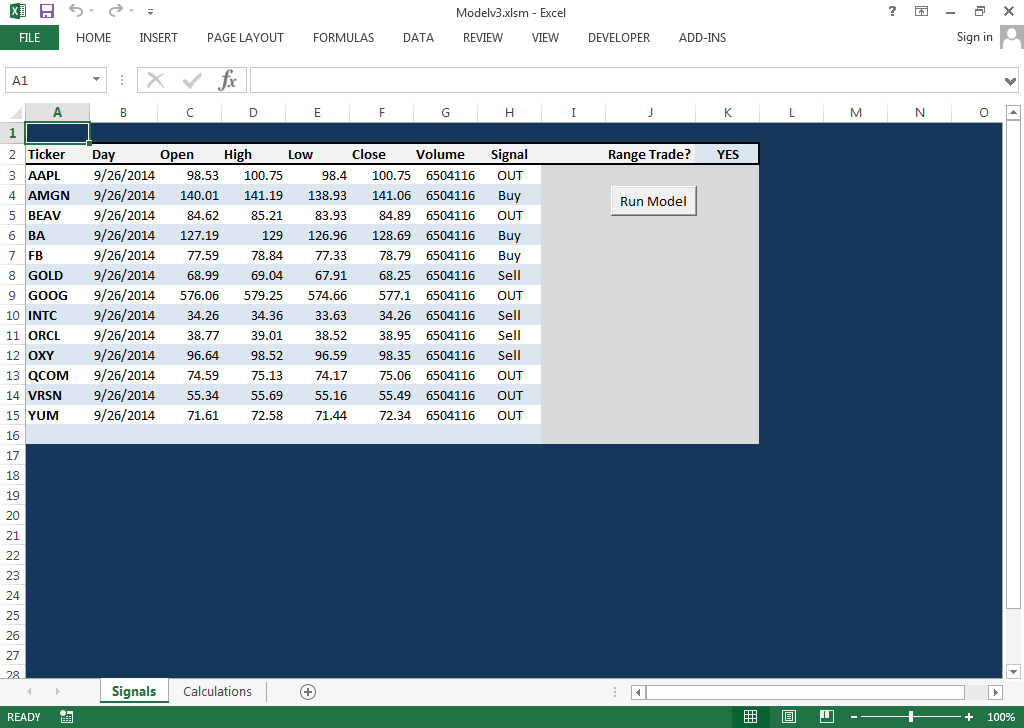Click the Select All corner triangle

(15, 113)
